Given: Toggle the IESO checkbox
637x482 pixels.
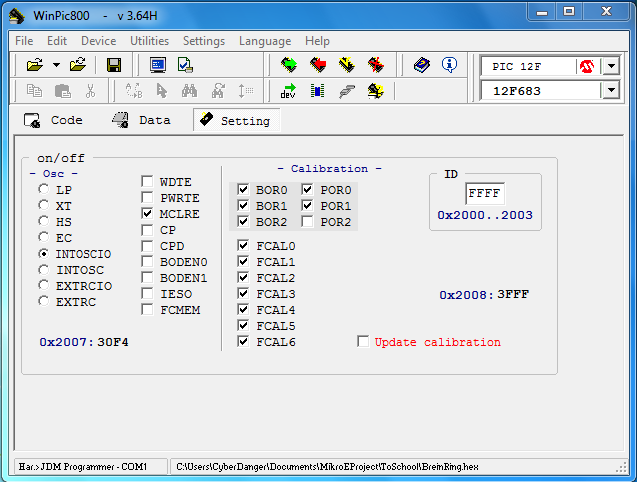Looking at the screenshot, I should pyautogui.click(x=147, y=293).
